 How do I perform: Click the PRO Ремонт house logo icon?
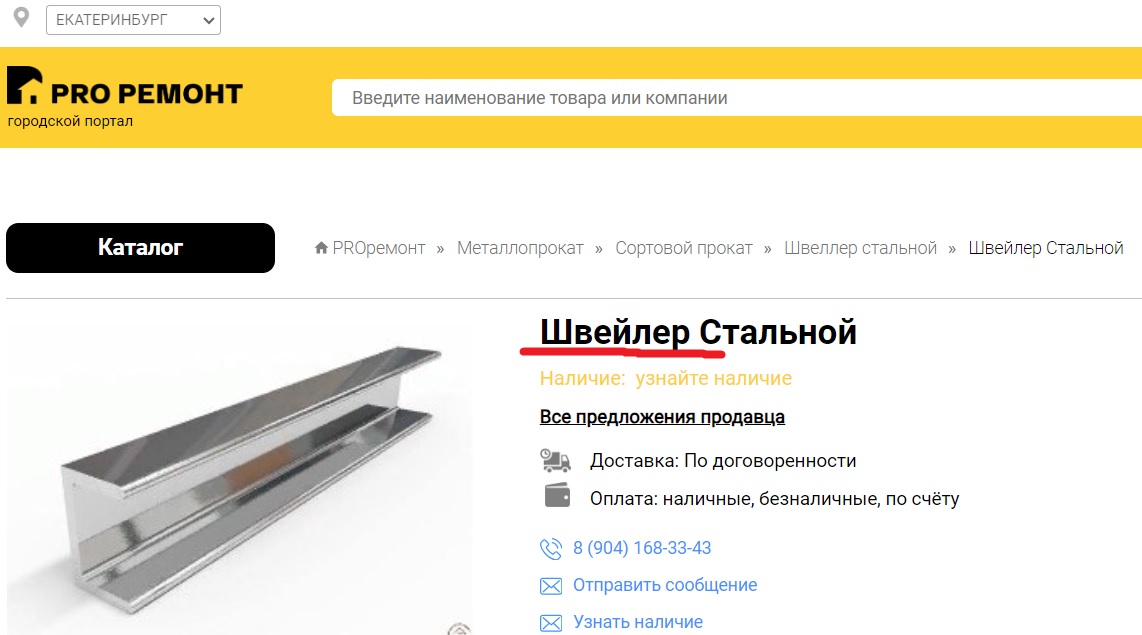[24, 85]
